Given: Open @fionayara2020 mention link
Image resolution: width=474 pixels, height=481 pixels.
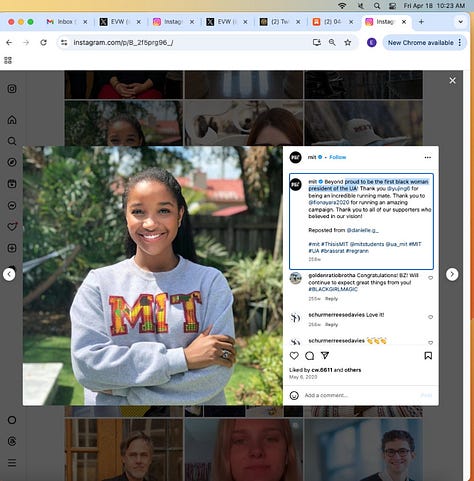Looking at the screenshot, I should [328, 202].
